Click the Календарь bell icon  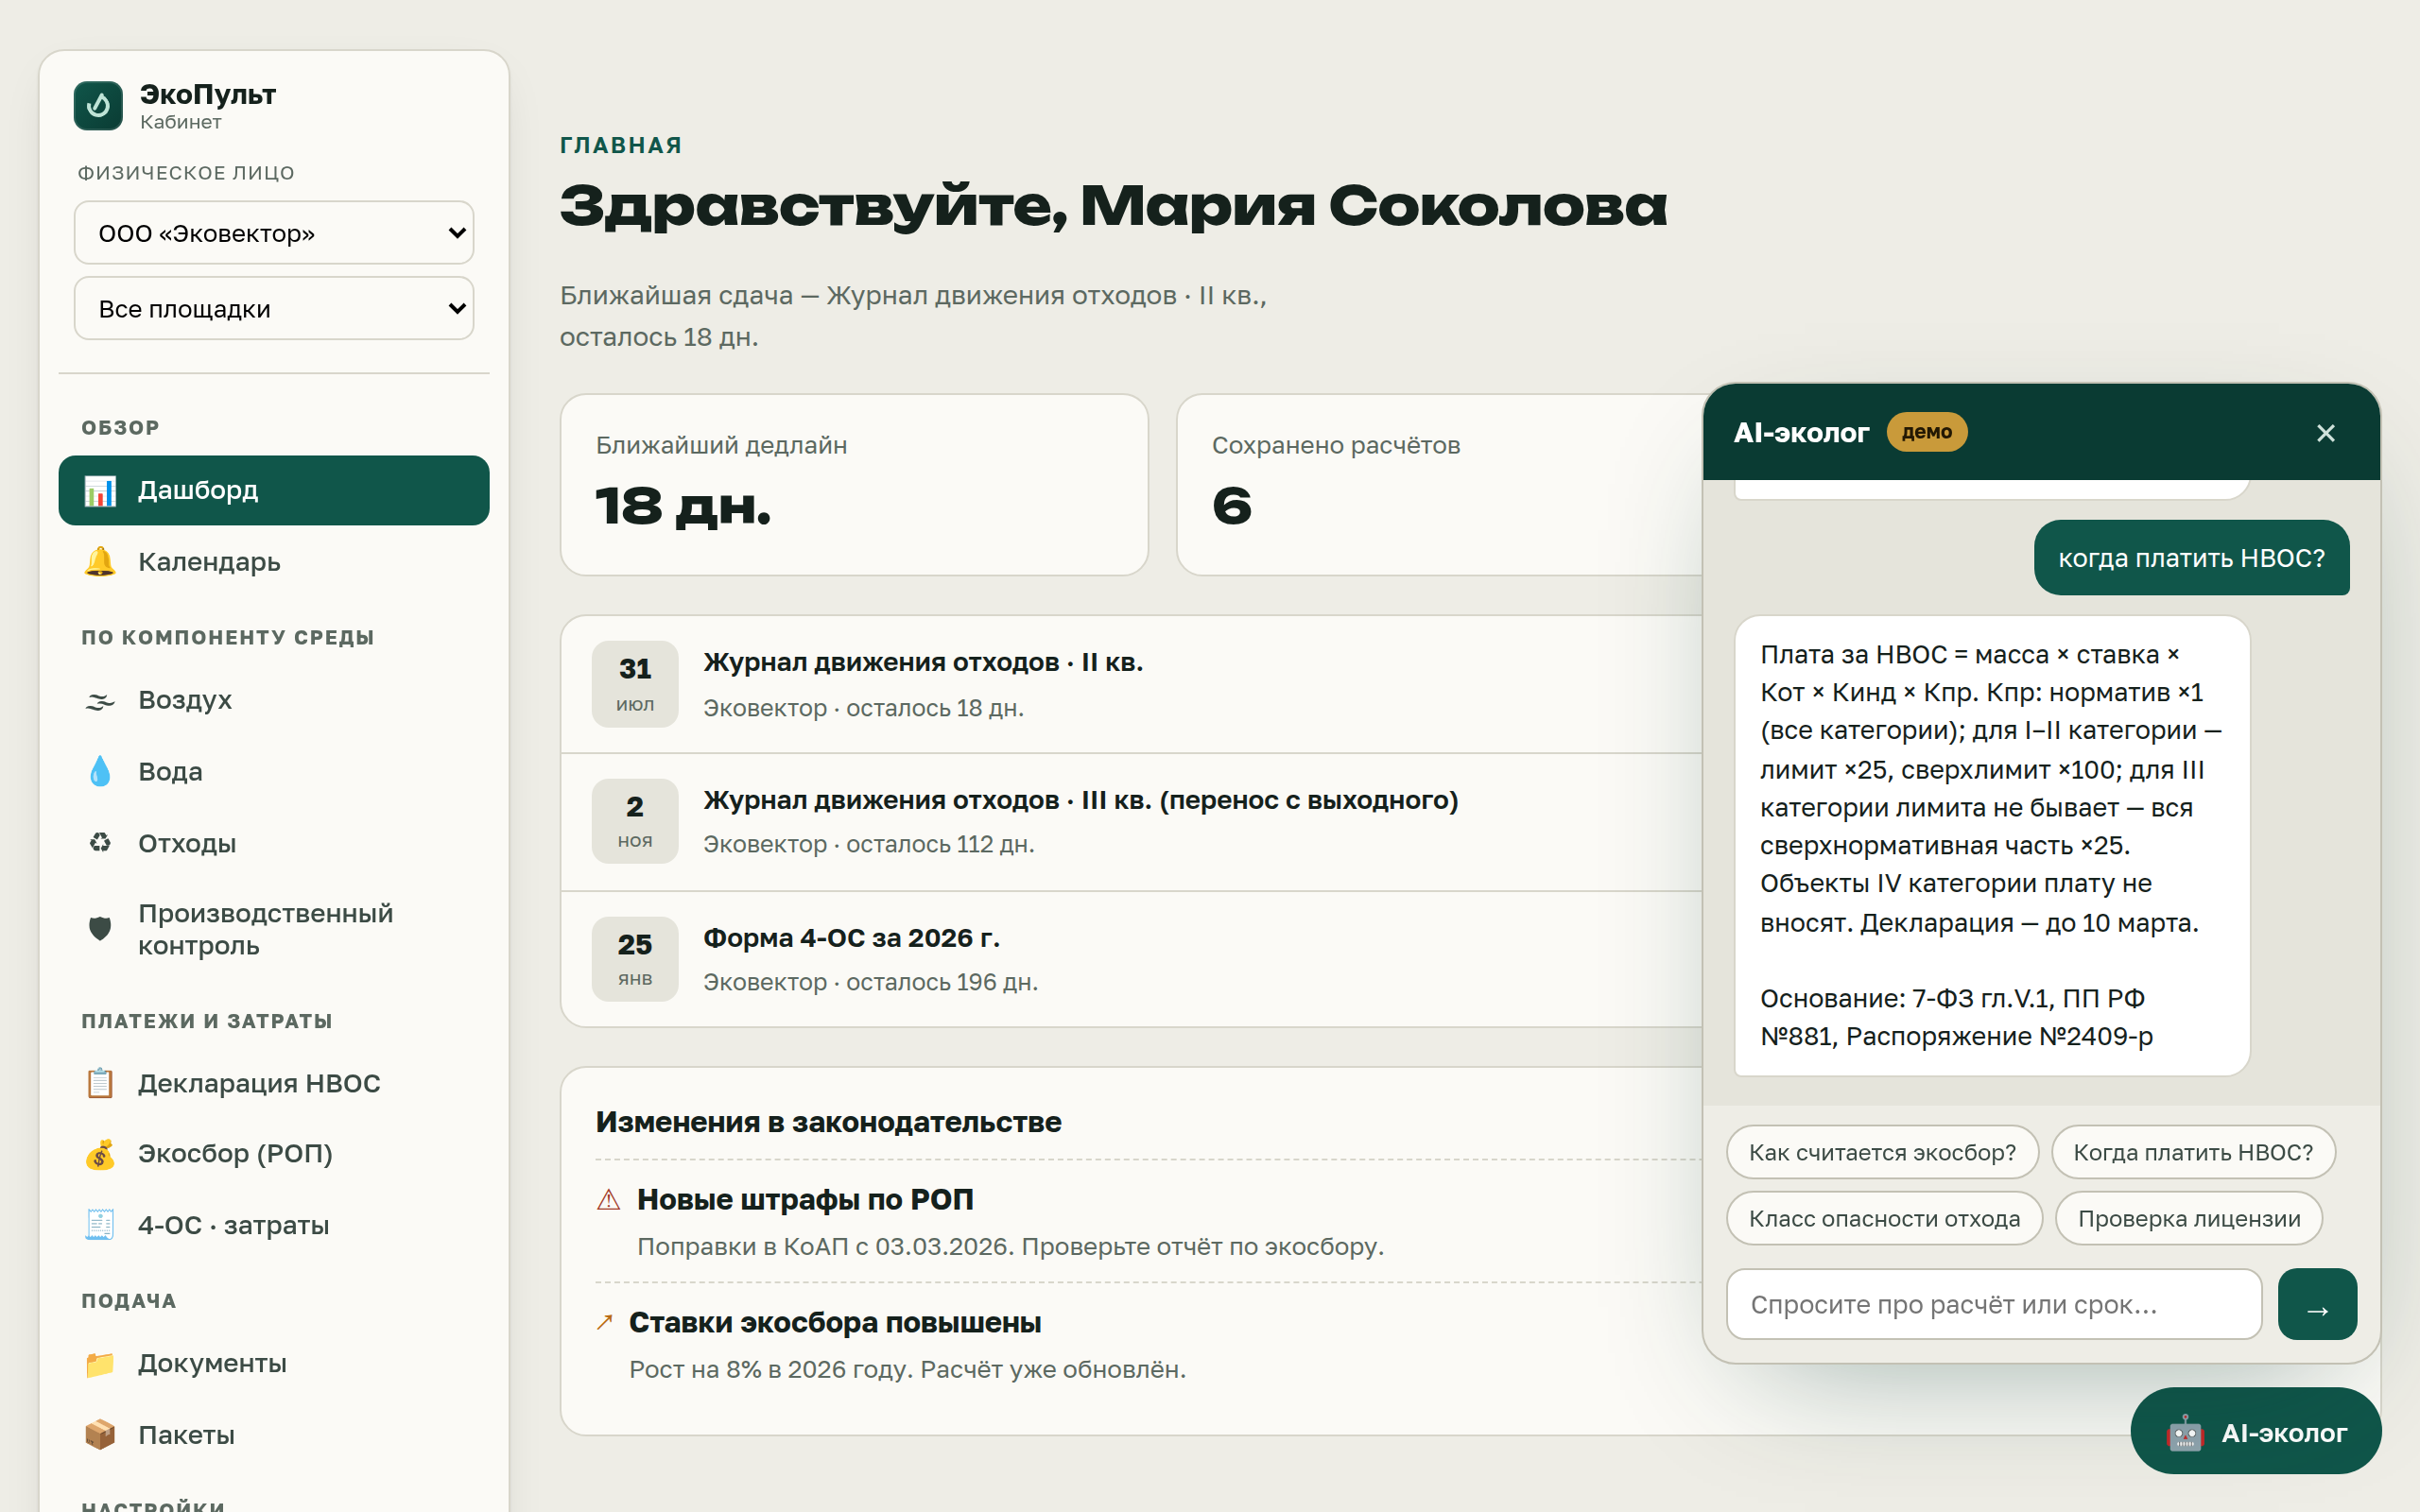pyautogui.click(x=100, y=562)
